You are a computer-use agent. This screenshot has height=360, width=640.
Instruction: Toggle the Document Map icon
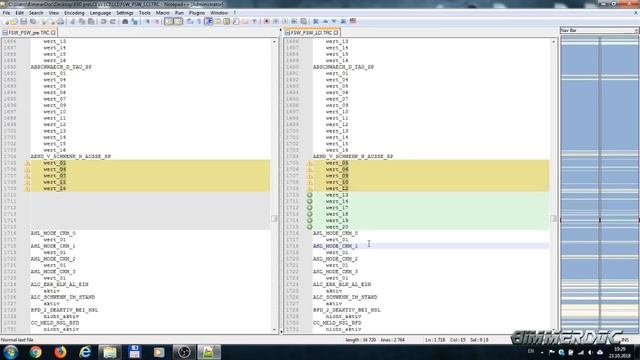[x=227, y=21]
